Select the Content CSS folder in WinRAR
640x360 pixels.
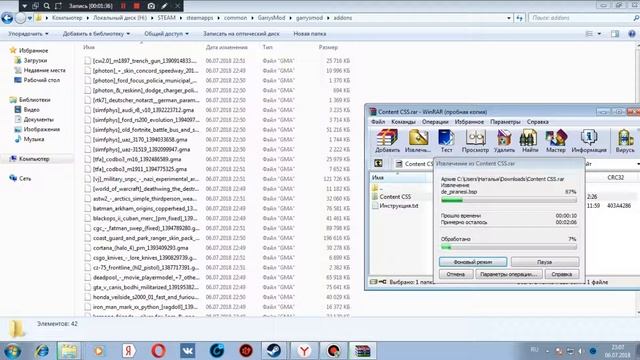(x=395, y=197)
